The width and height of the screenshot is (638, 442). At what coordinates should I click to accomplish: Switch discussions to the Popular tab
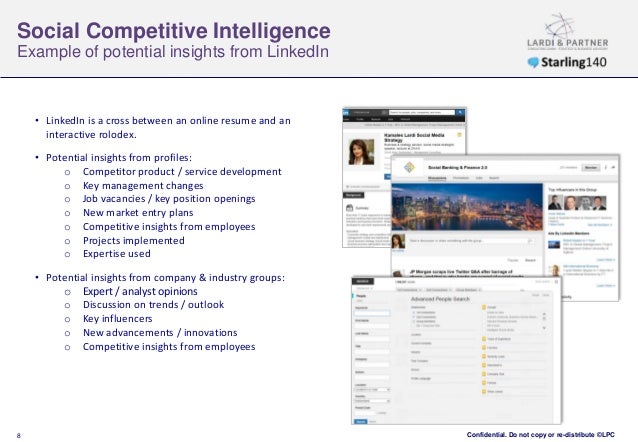tap(513, 260)
